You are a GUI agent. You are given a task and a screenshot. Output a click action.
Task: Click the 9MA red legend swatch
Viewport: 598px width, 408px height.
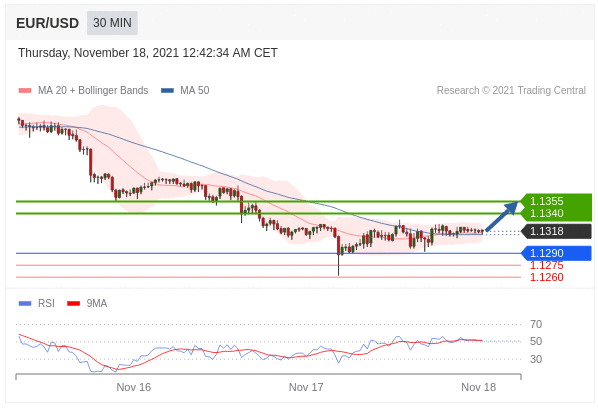point(73,304)
